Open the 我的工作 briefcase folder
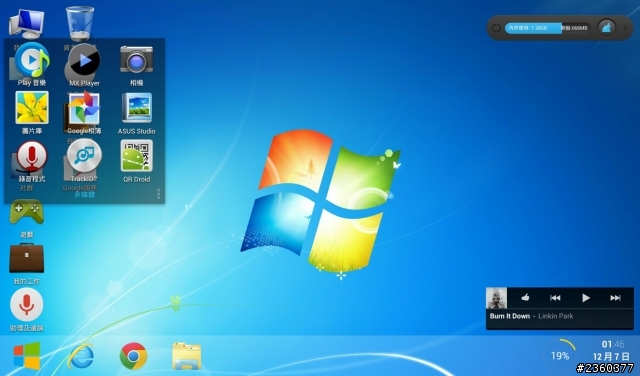Image resolution: width=640 pixels, height=376 pixels. click(27, 258)
